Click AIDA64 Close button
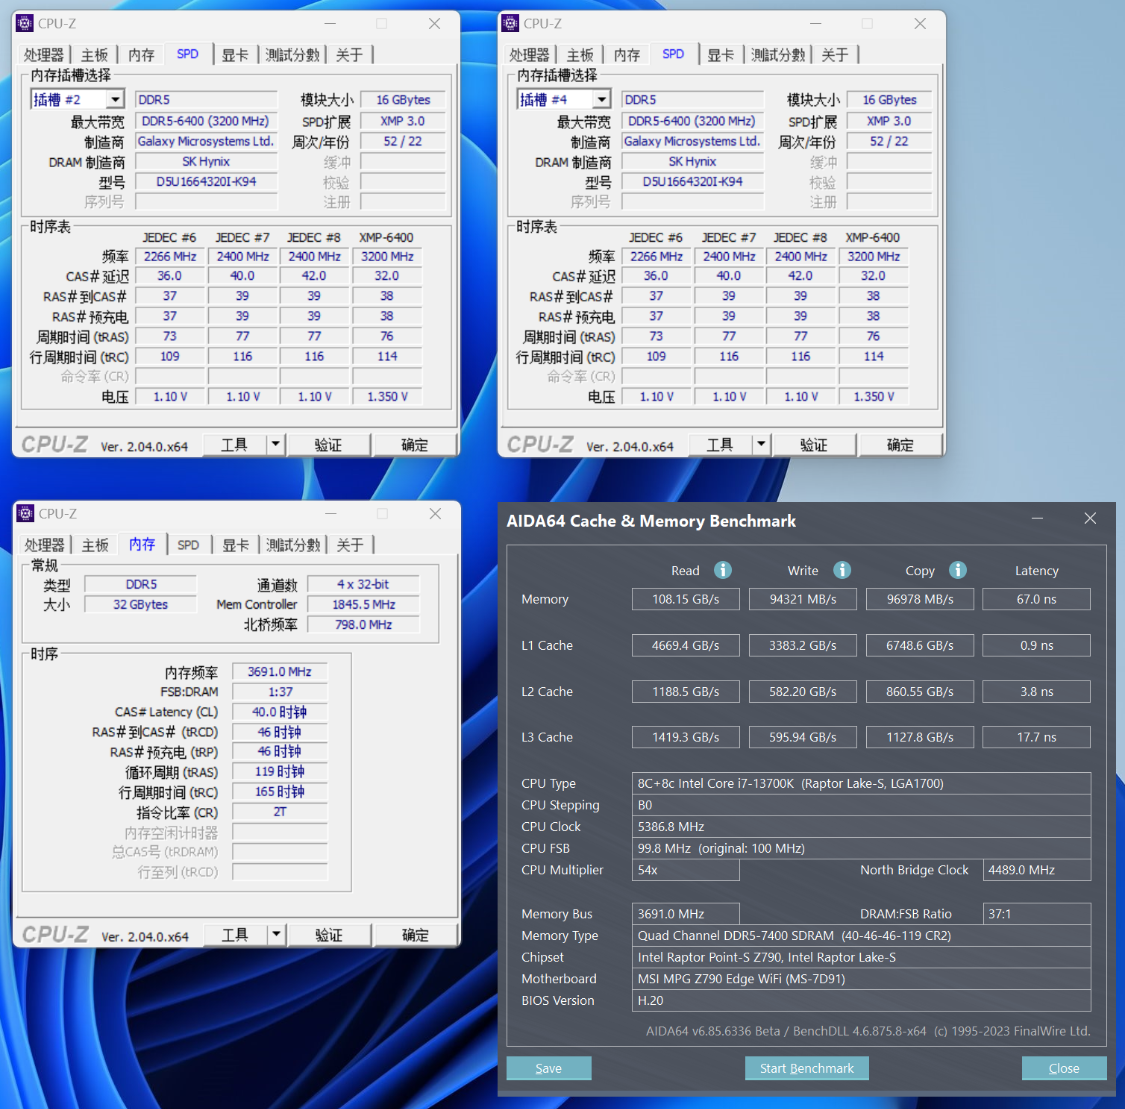The image size is (1125, 1109). pyautogui.click(x=1064, y=1068)
